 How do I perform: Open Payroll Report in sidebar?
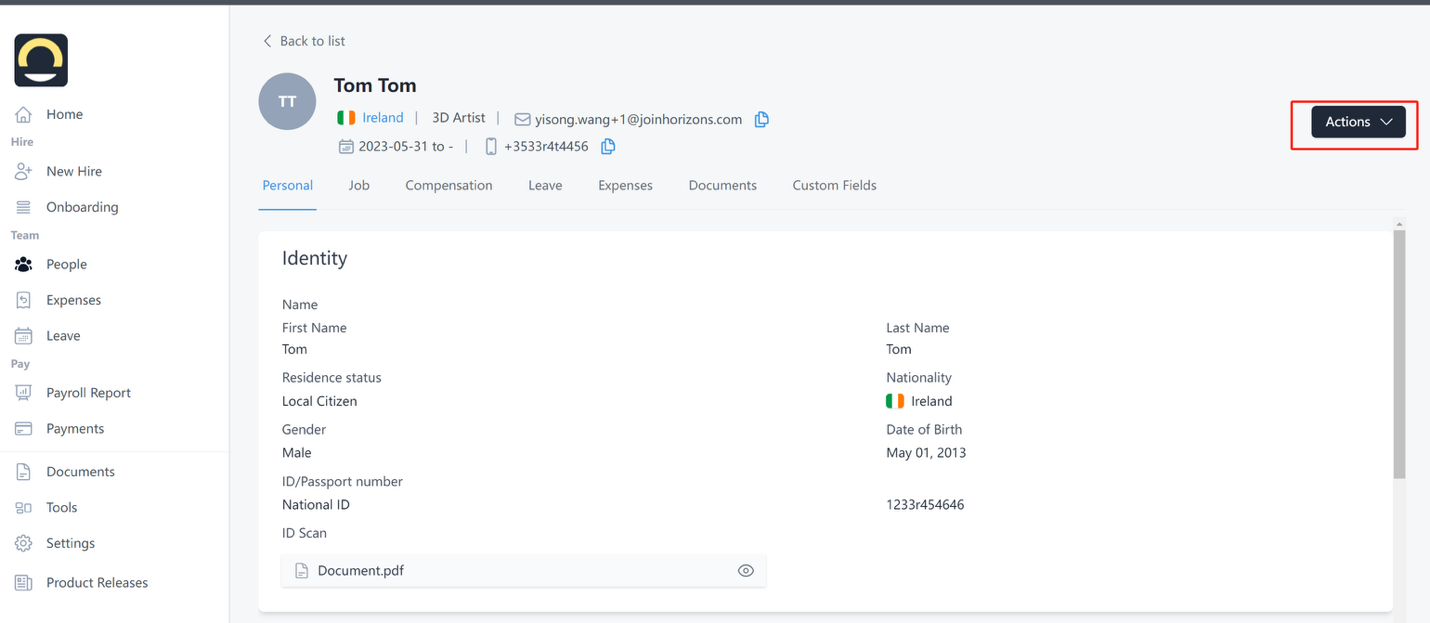[x=88, y=393]
